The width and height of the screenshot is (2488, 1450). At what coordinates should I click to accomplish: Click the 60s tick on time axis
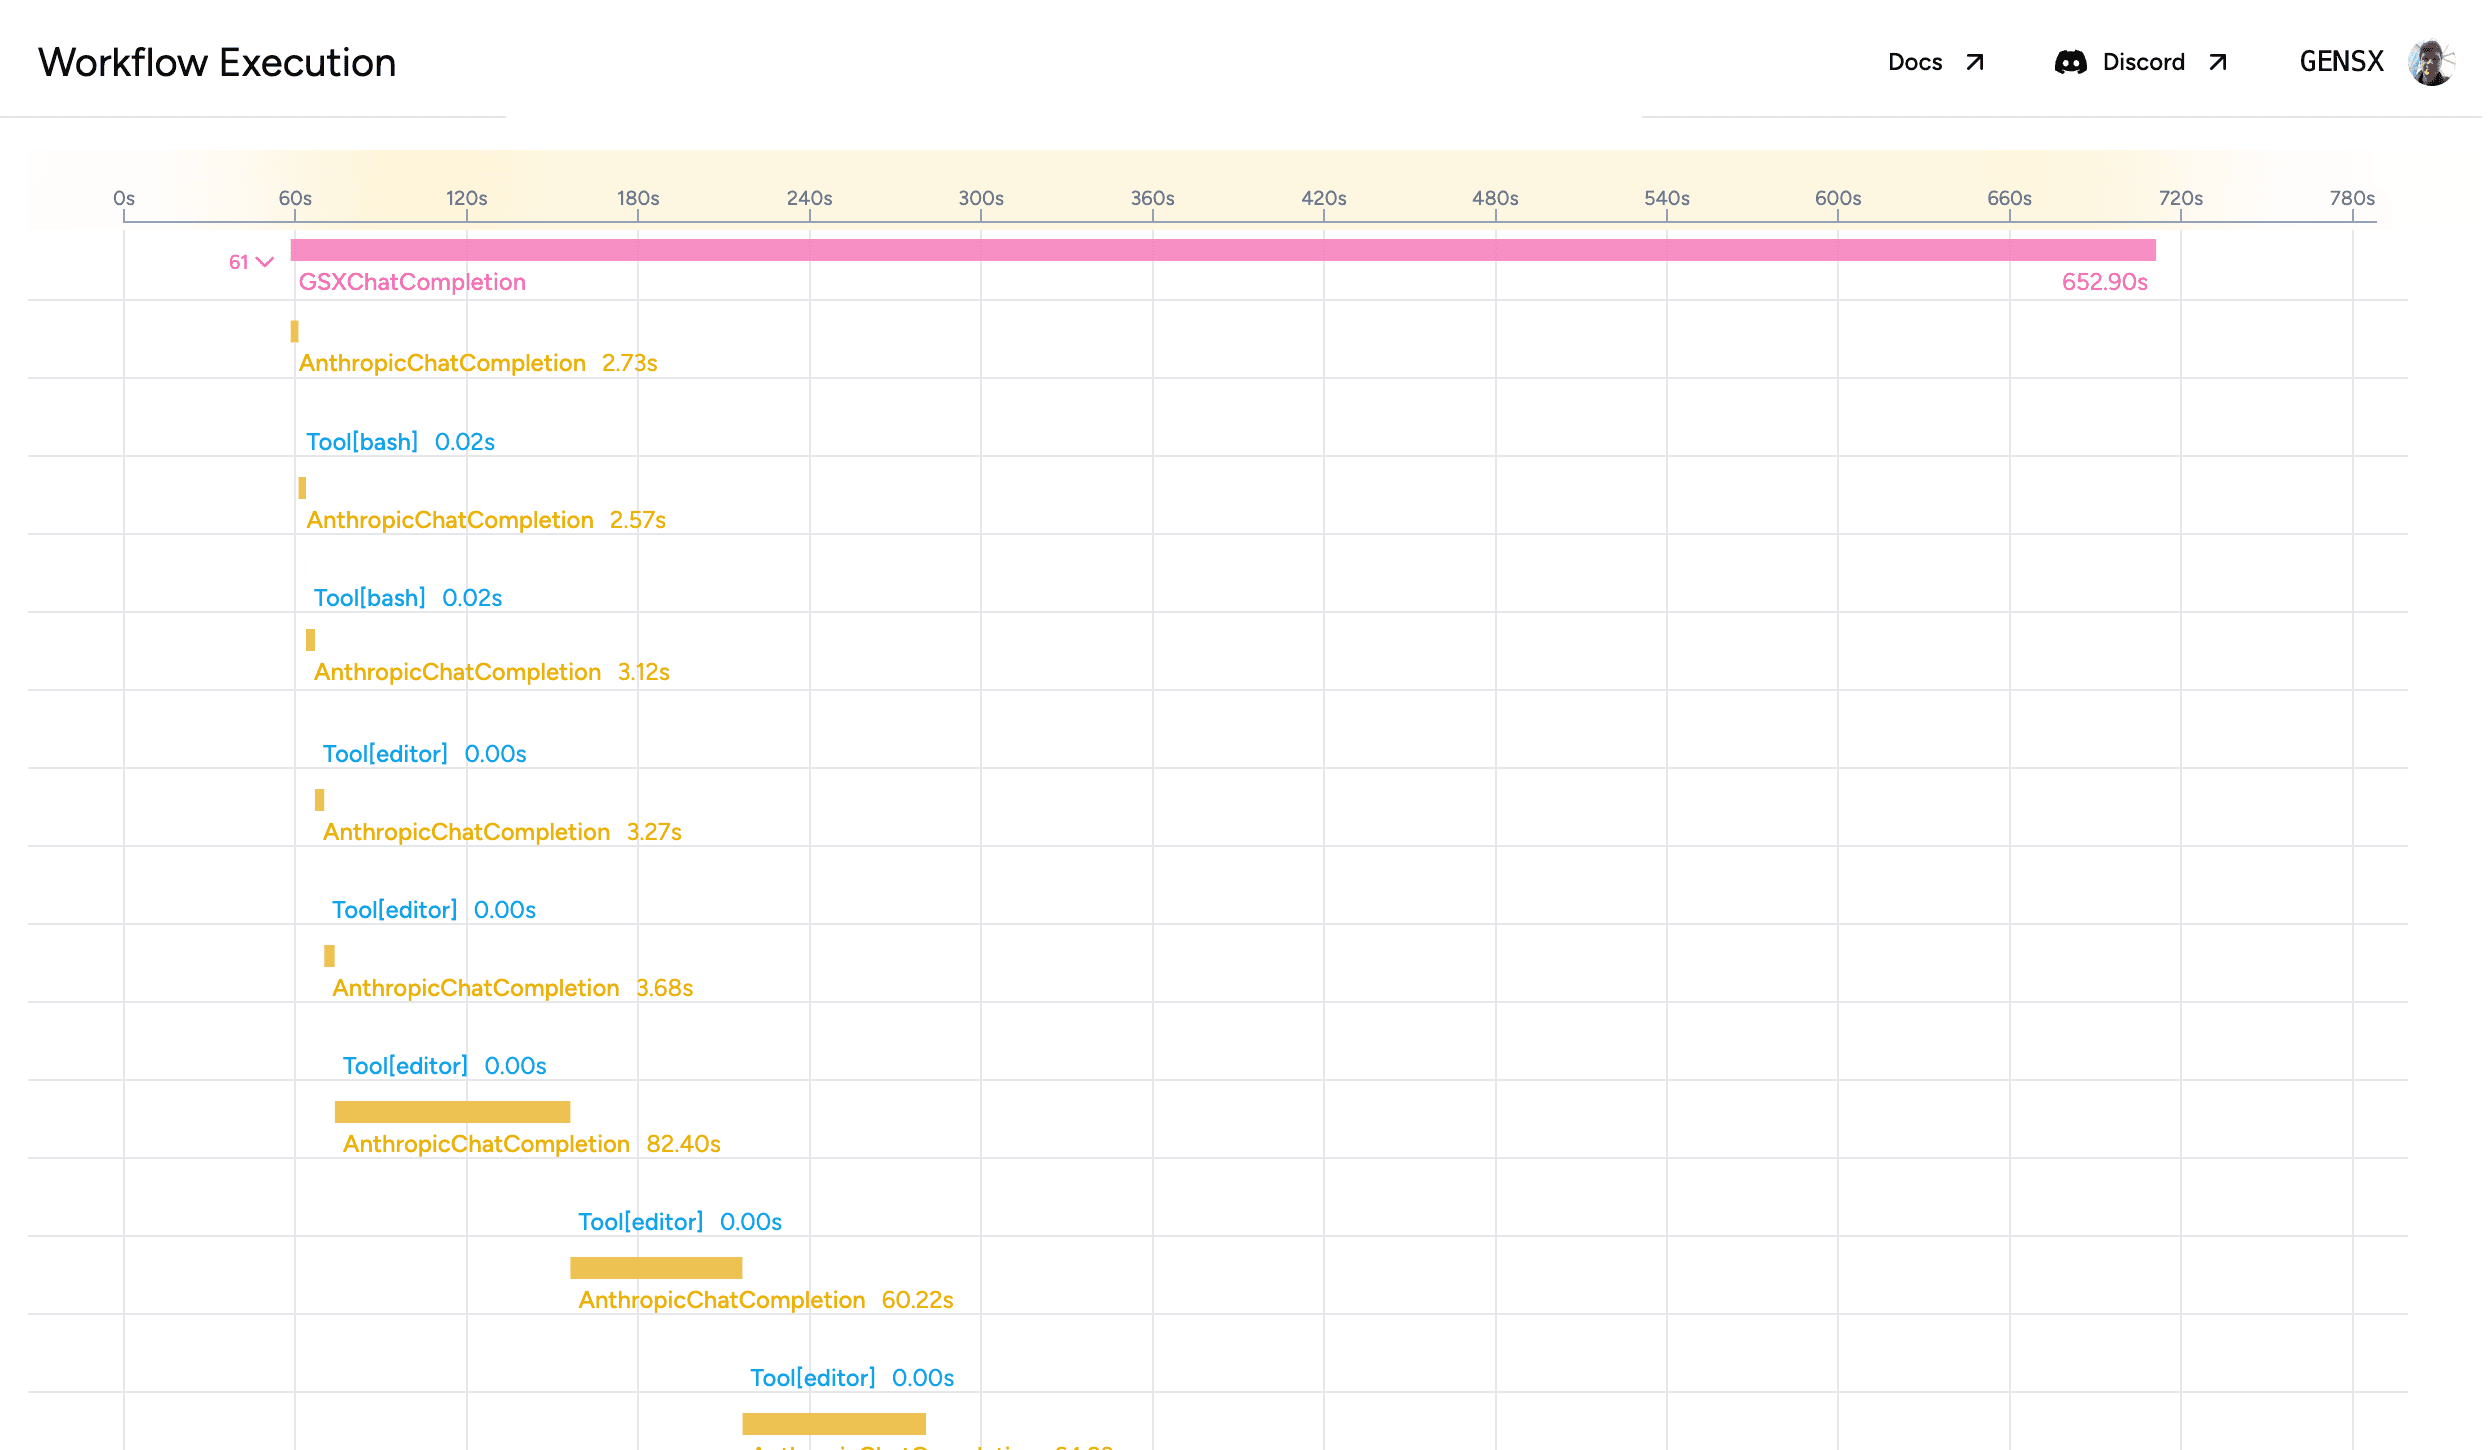click(295, 198)
